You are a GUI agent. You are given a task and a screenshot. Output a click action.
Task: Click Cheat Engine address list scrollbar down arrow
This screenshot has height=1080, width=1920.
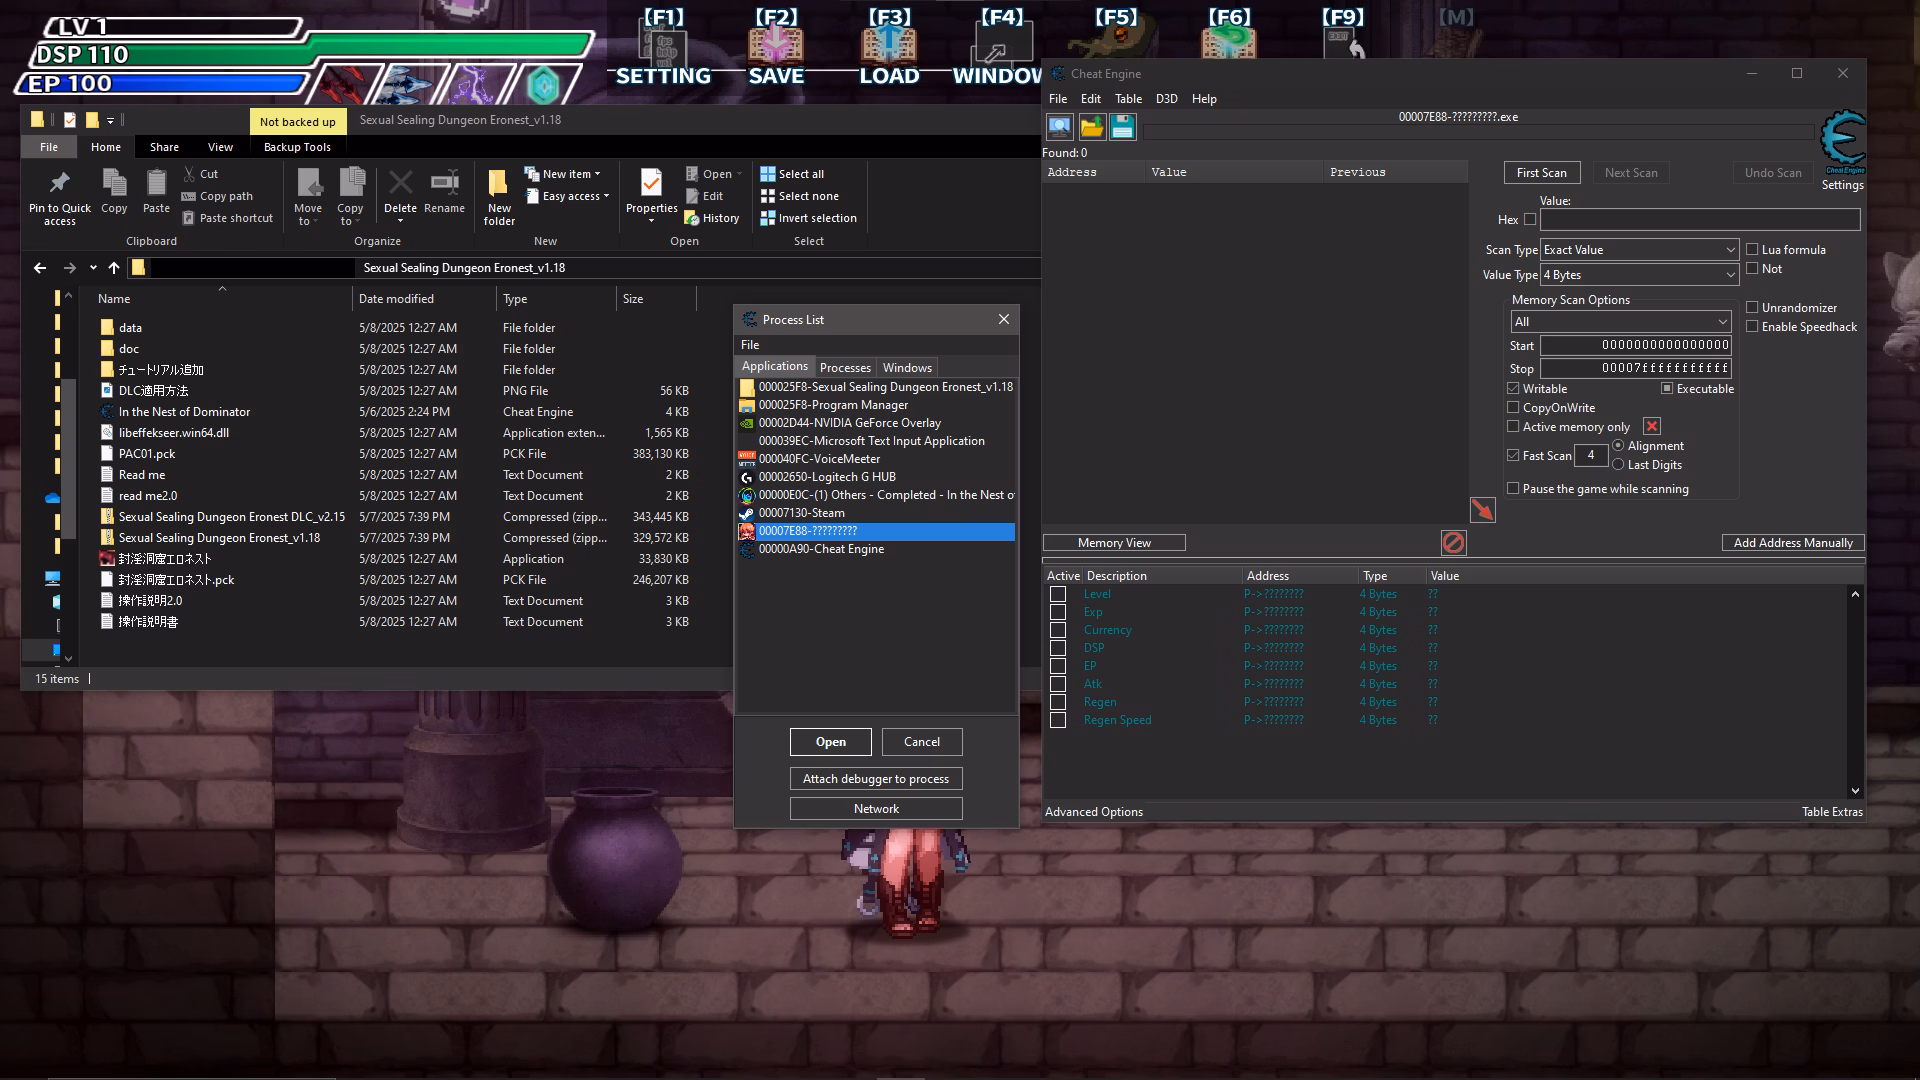click(1855, 791)
